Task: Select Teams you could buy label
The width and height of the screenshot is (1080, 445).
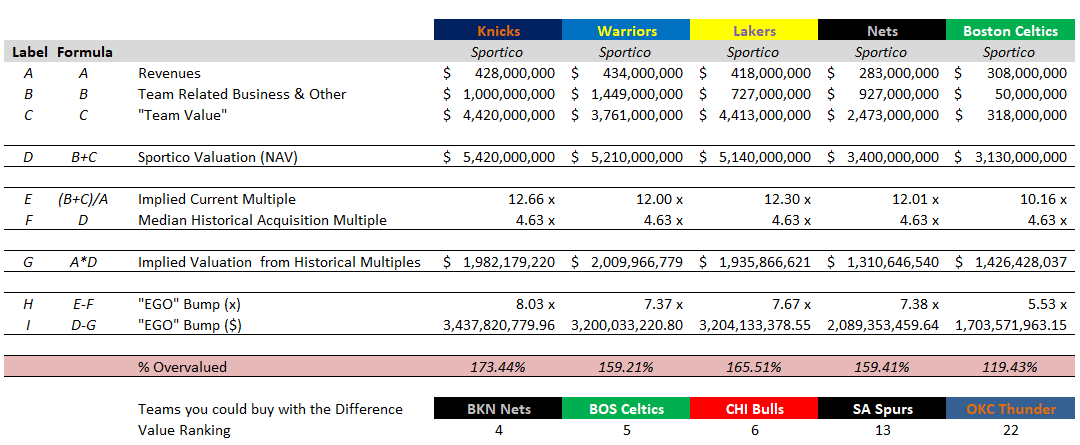Action: coord(270,409)
